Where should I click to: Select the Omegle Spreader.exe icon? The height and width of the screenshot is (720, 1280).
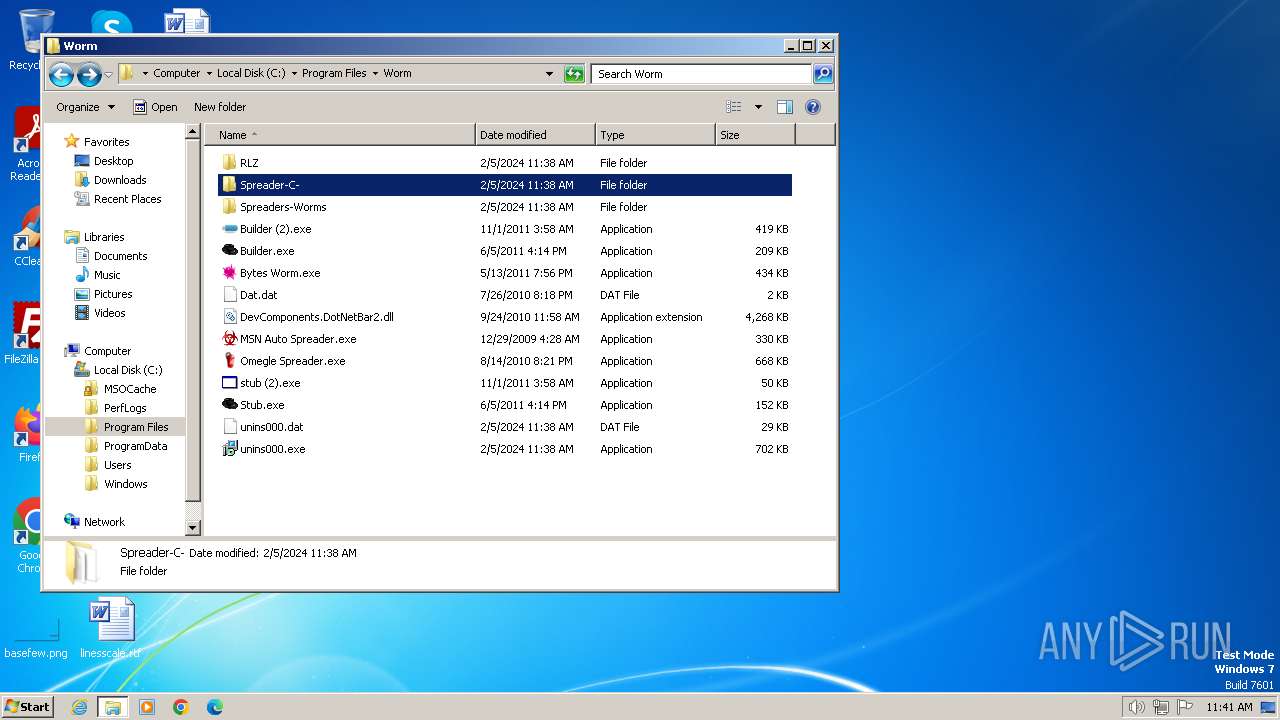click(229, 361)
